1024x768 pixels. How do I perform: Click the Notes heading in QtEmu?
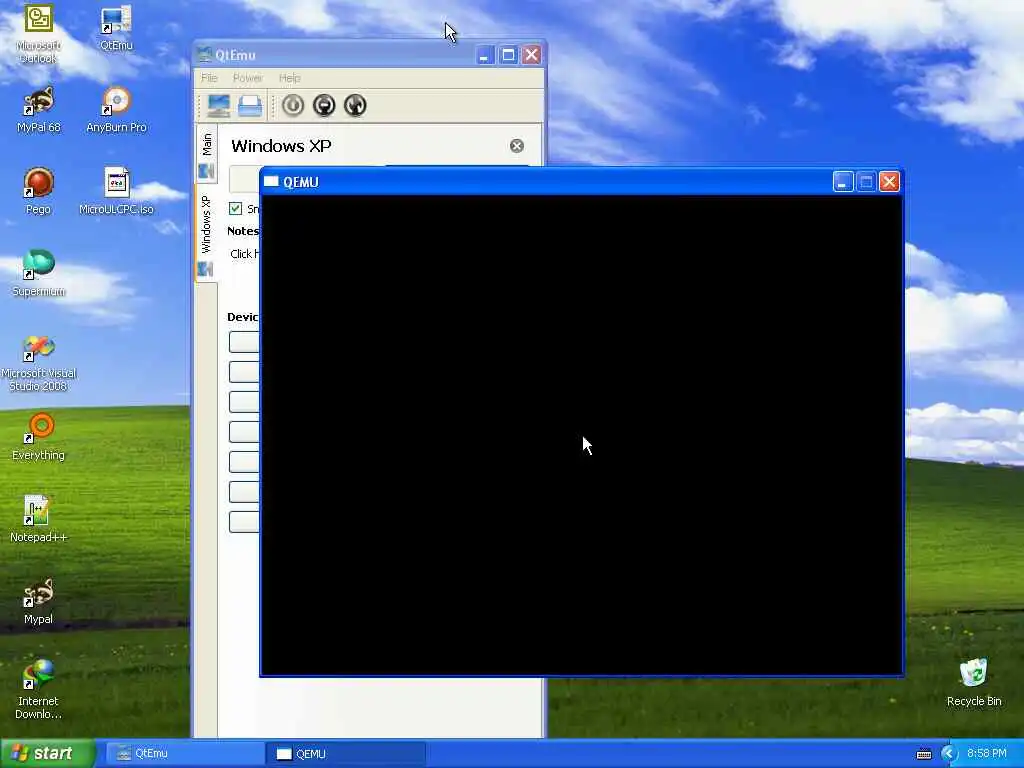(243, 231)
